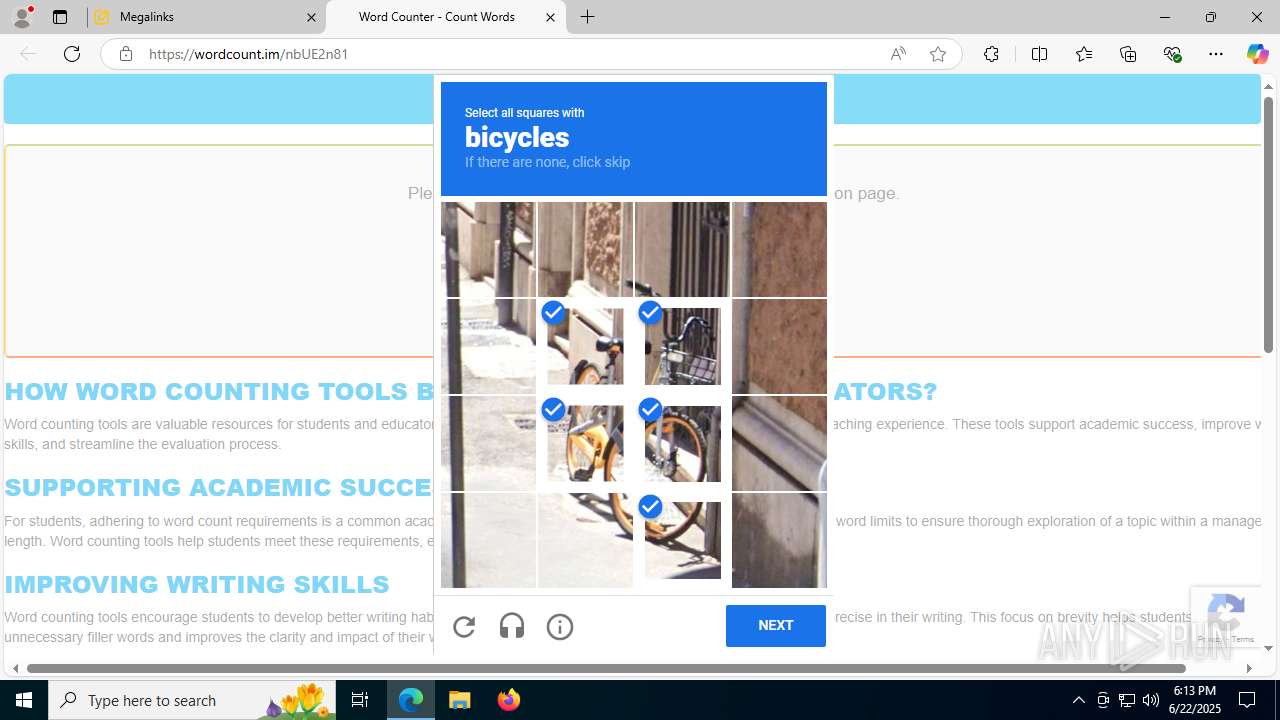The image size is (1280, 720).
Task: Click the vertical page scrollbar
Action: [x=1268, y=226]
